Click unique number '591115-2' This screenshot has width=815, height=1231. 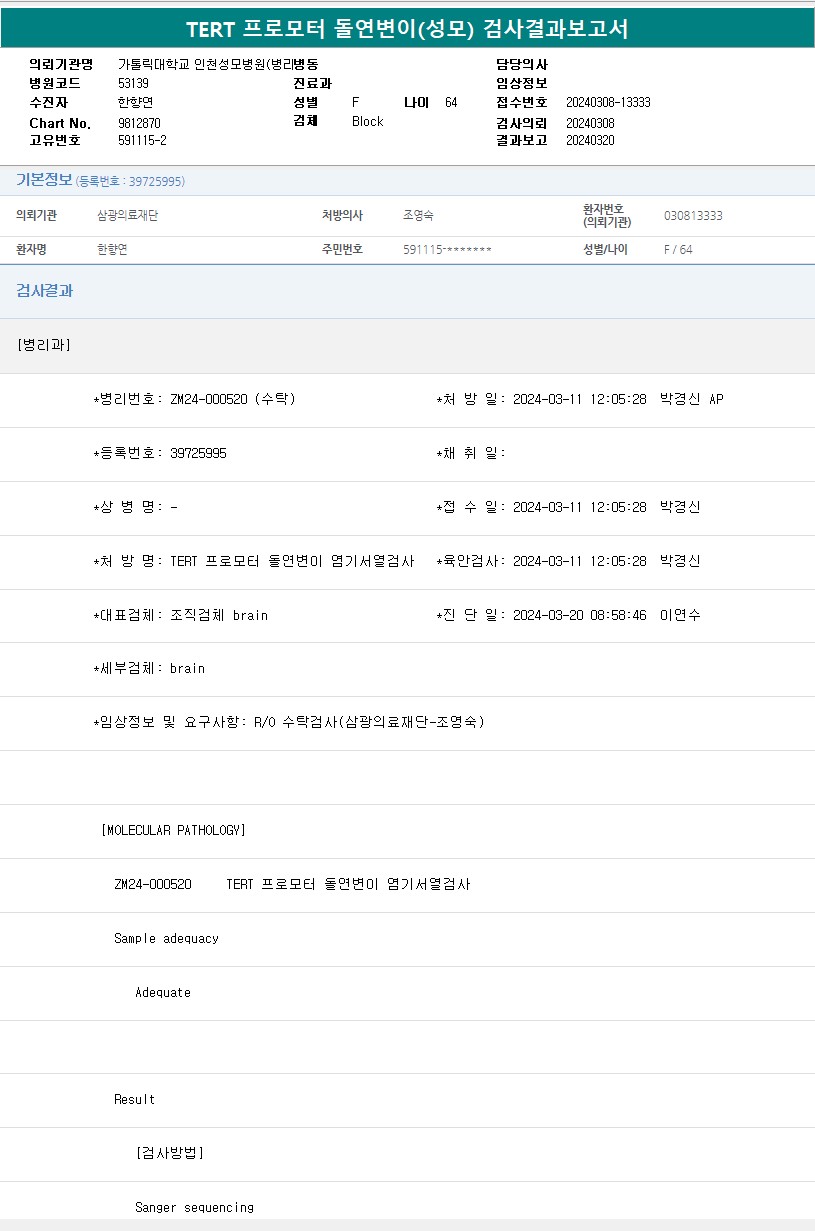142,140
